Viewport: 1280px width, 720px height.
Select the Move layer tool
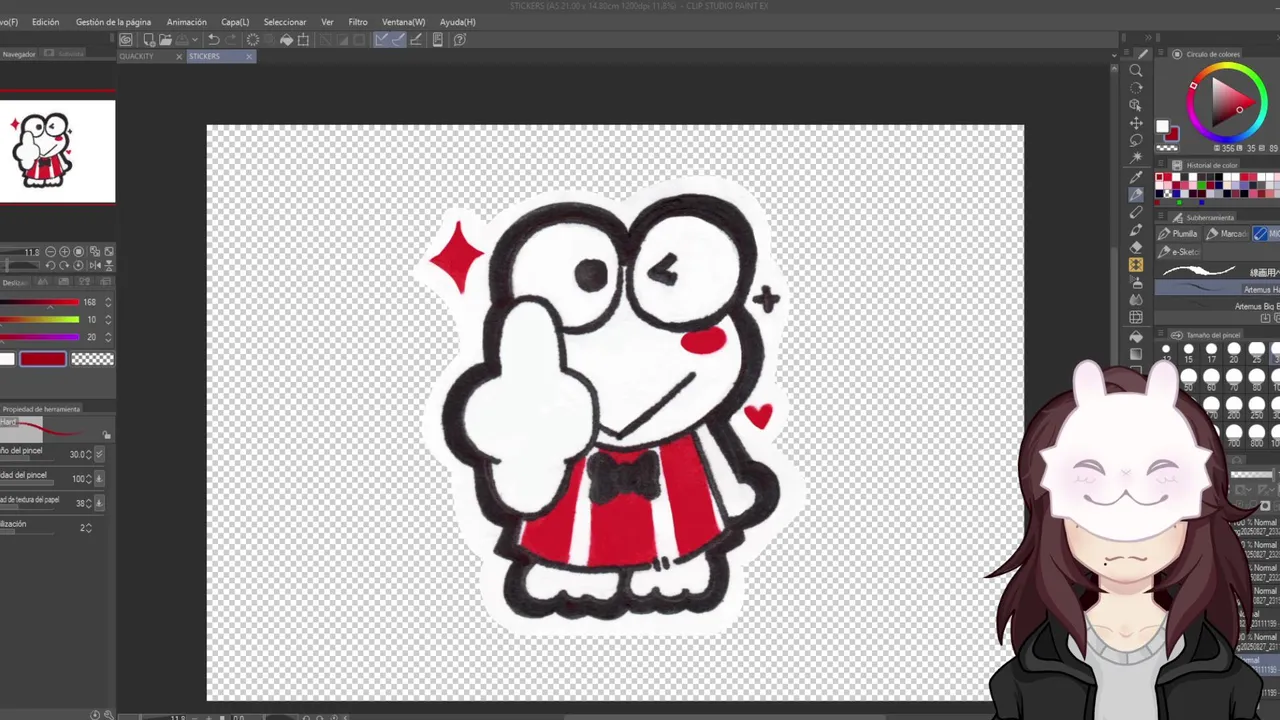click(1136, 123)
